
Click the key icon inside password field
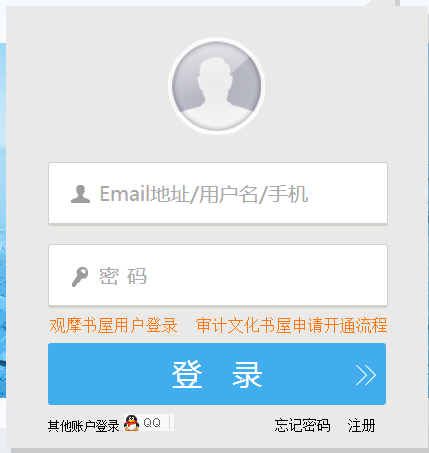pos(80,276)
